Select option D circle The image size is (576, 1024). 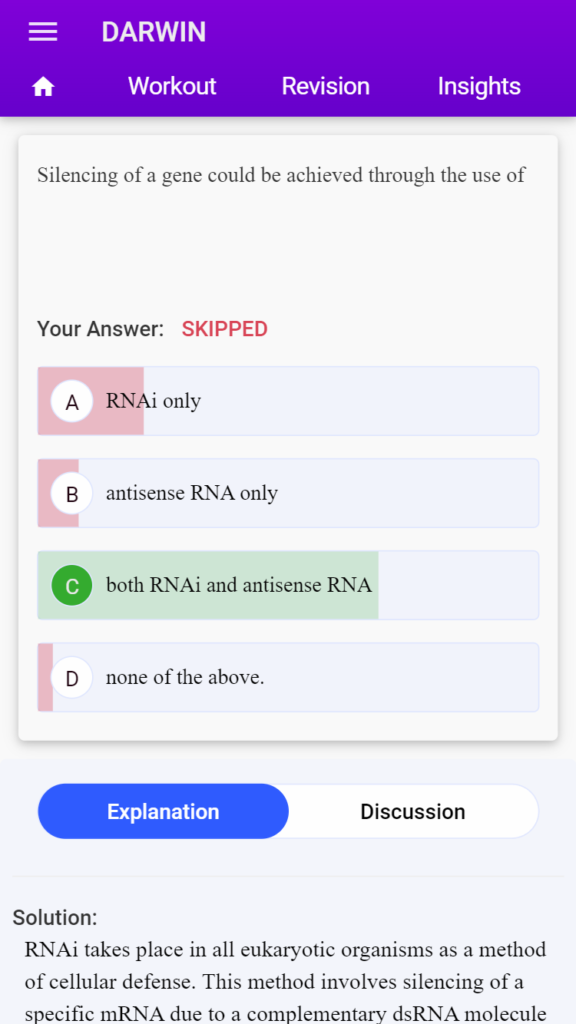point(72,678)
